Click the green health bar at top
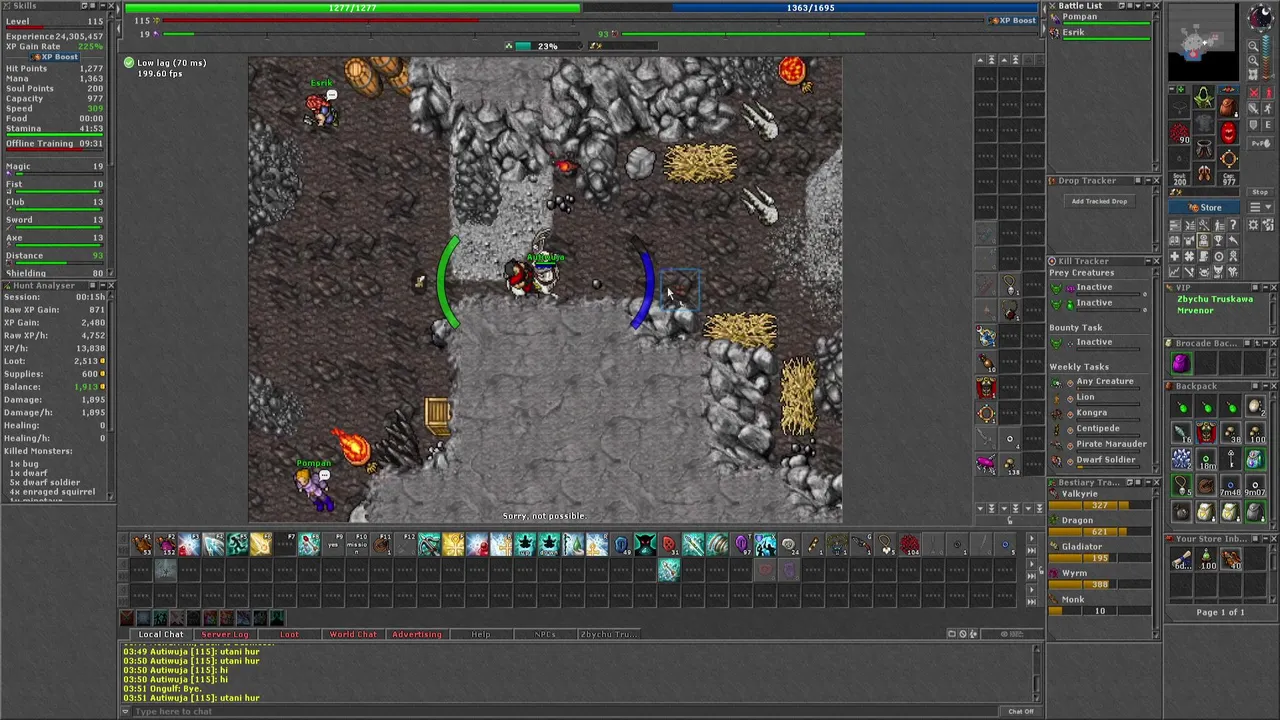The image size is (1280, 720). [x=352, y=8]
